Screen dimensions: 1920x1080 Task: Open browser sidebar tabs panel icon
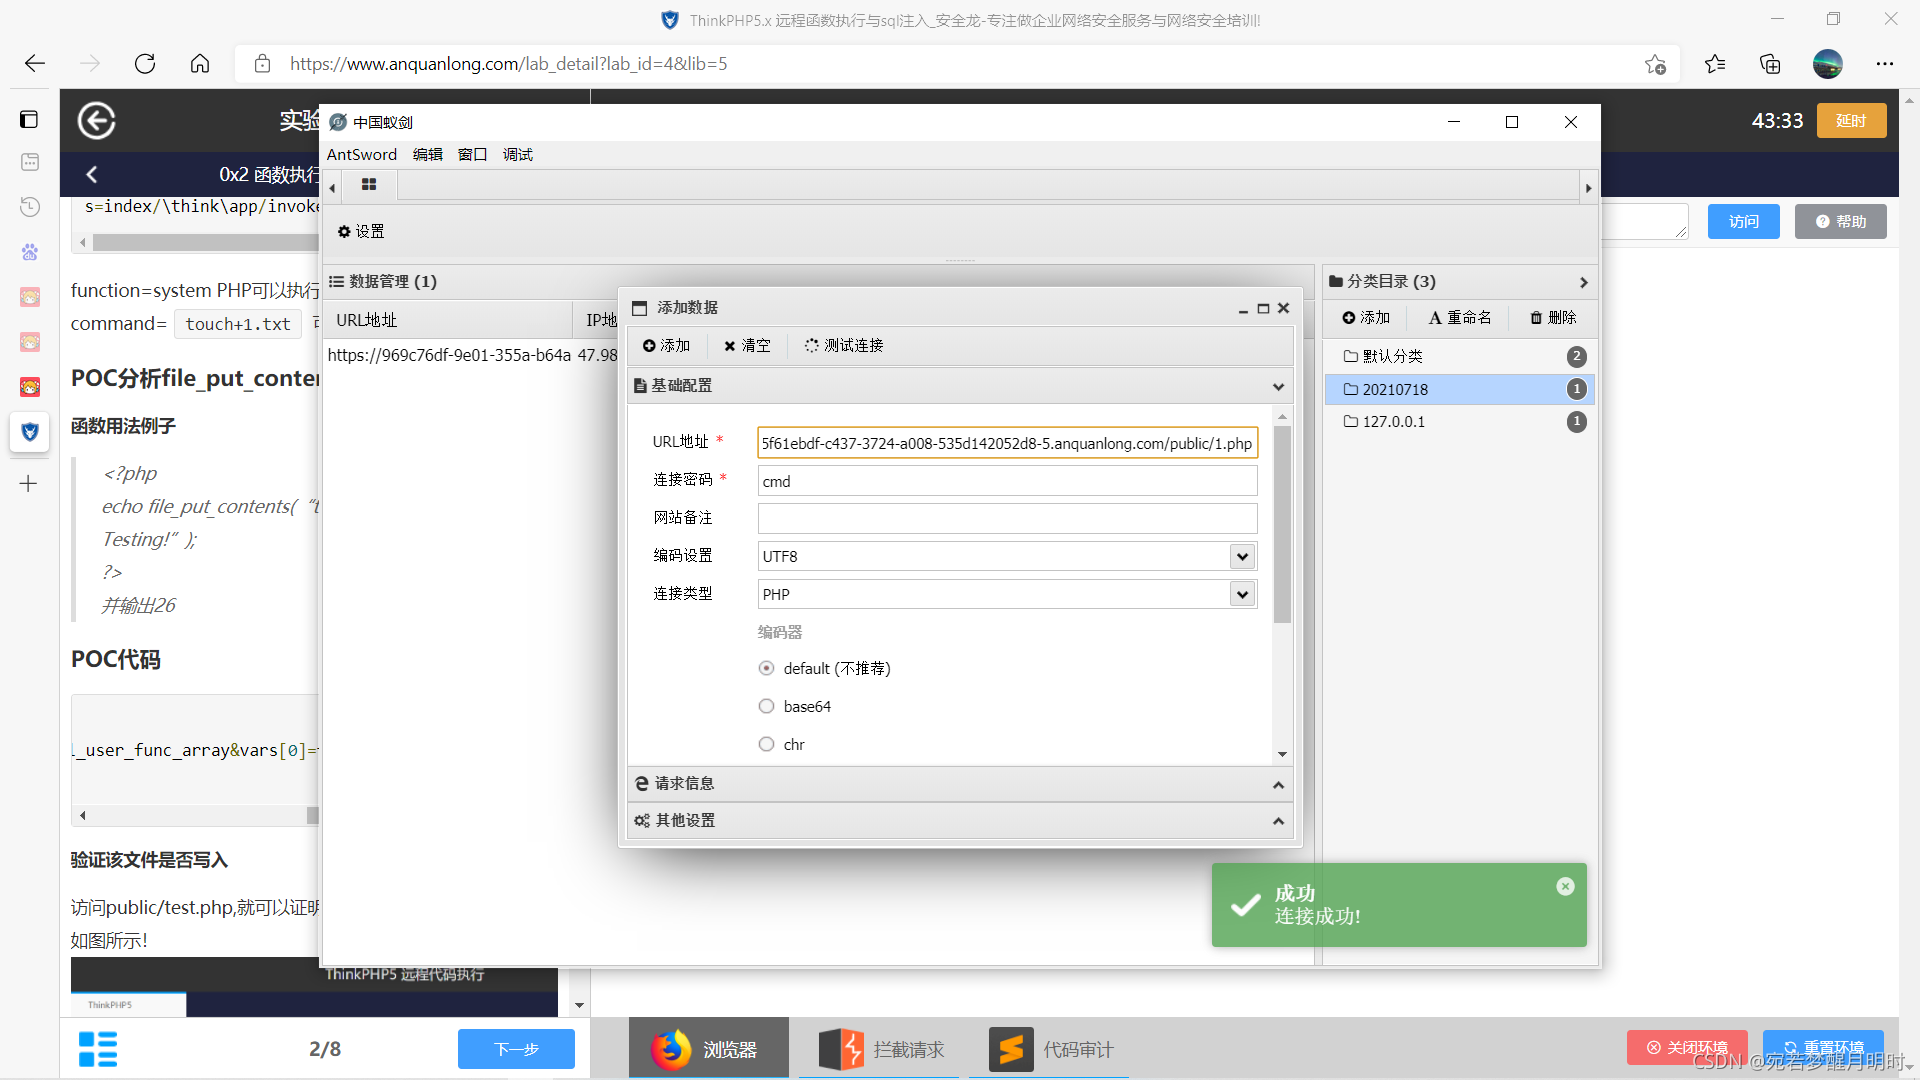pos(29,120)
